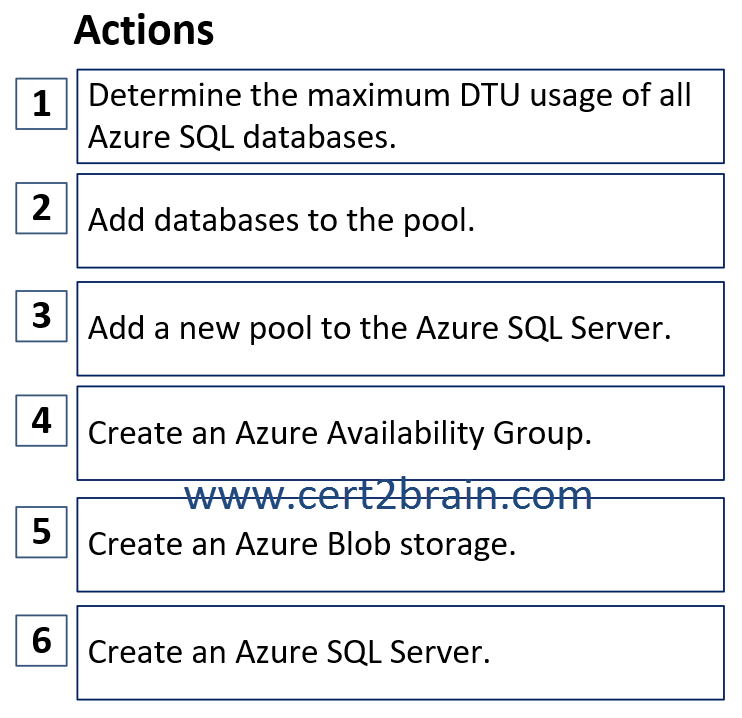Open the www.cert2brain.com watermark link
742x718 pixels.
coord(388,496)
